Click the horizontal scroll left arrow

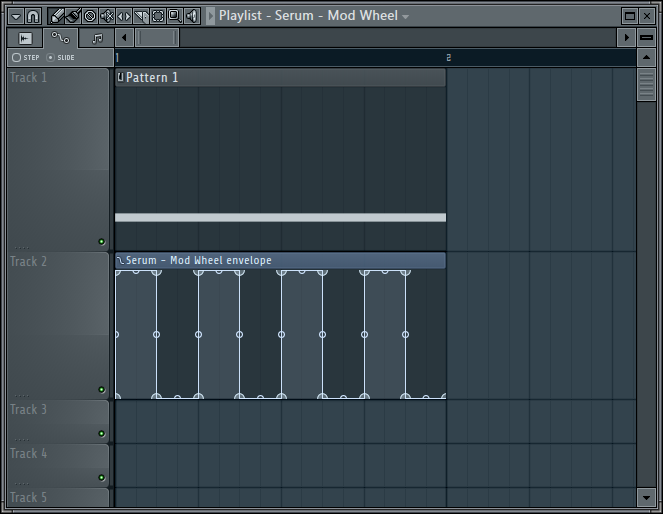[x=124, y=38]
